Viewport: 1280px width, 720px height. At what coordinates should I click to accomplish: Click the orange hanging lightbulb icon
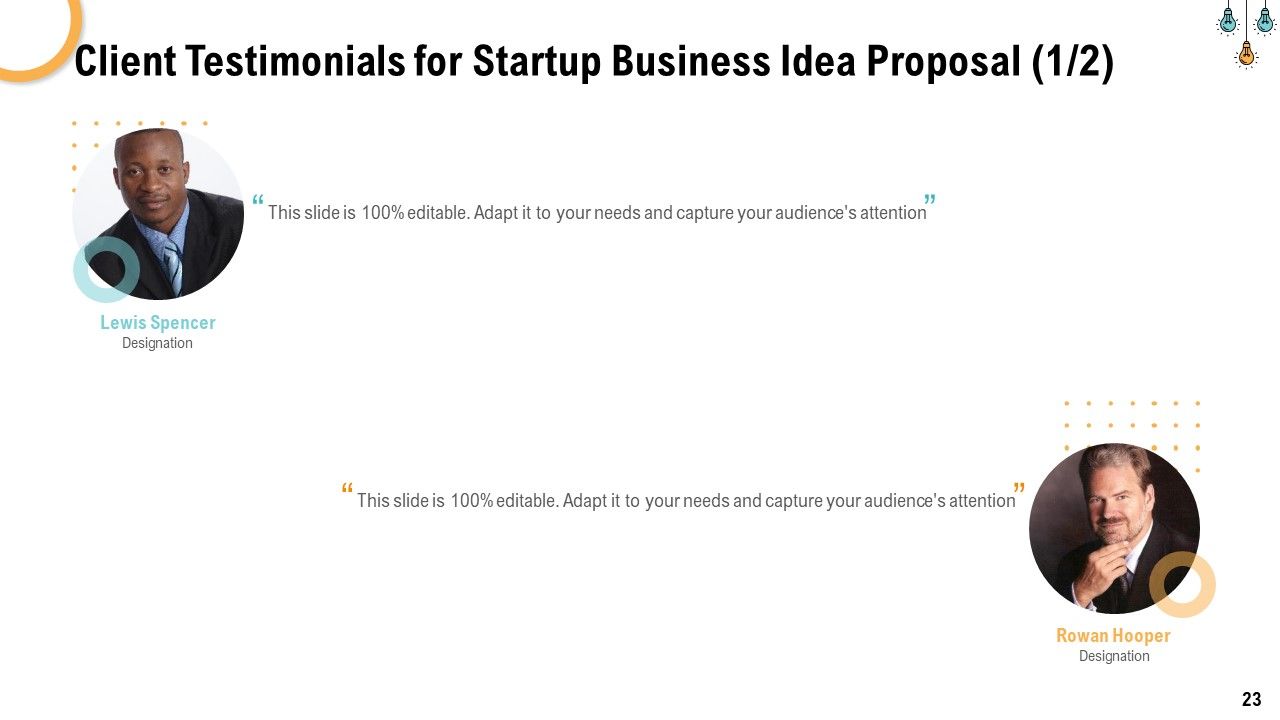click(x=1246, y=52)
